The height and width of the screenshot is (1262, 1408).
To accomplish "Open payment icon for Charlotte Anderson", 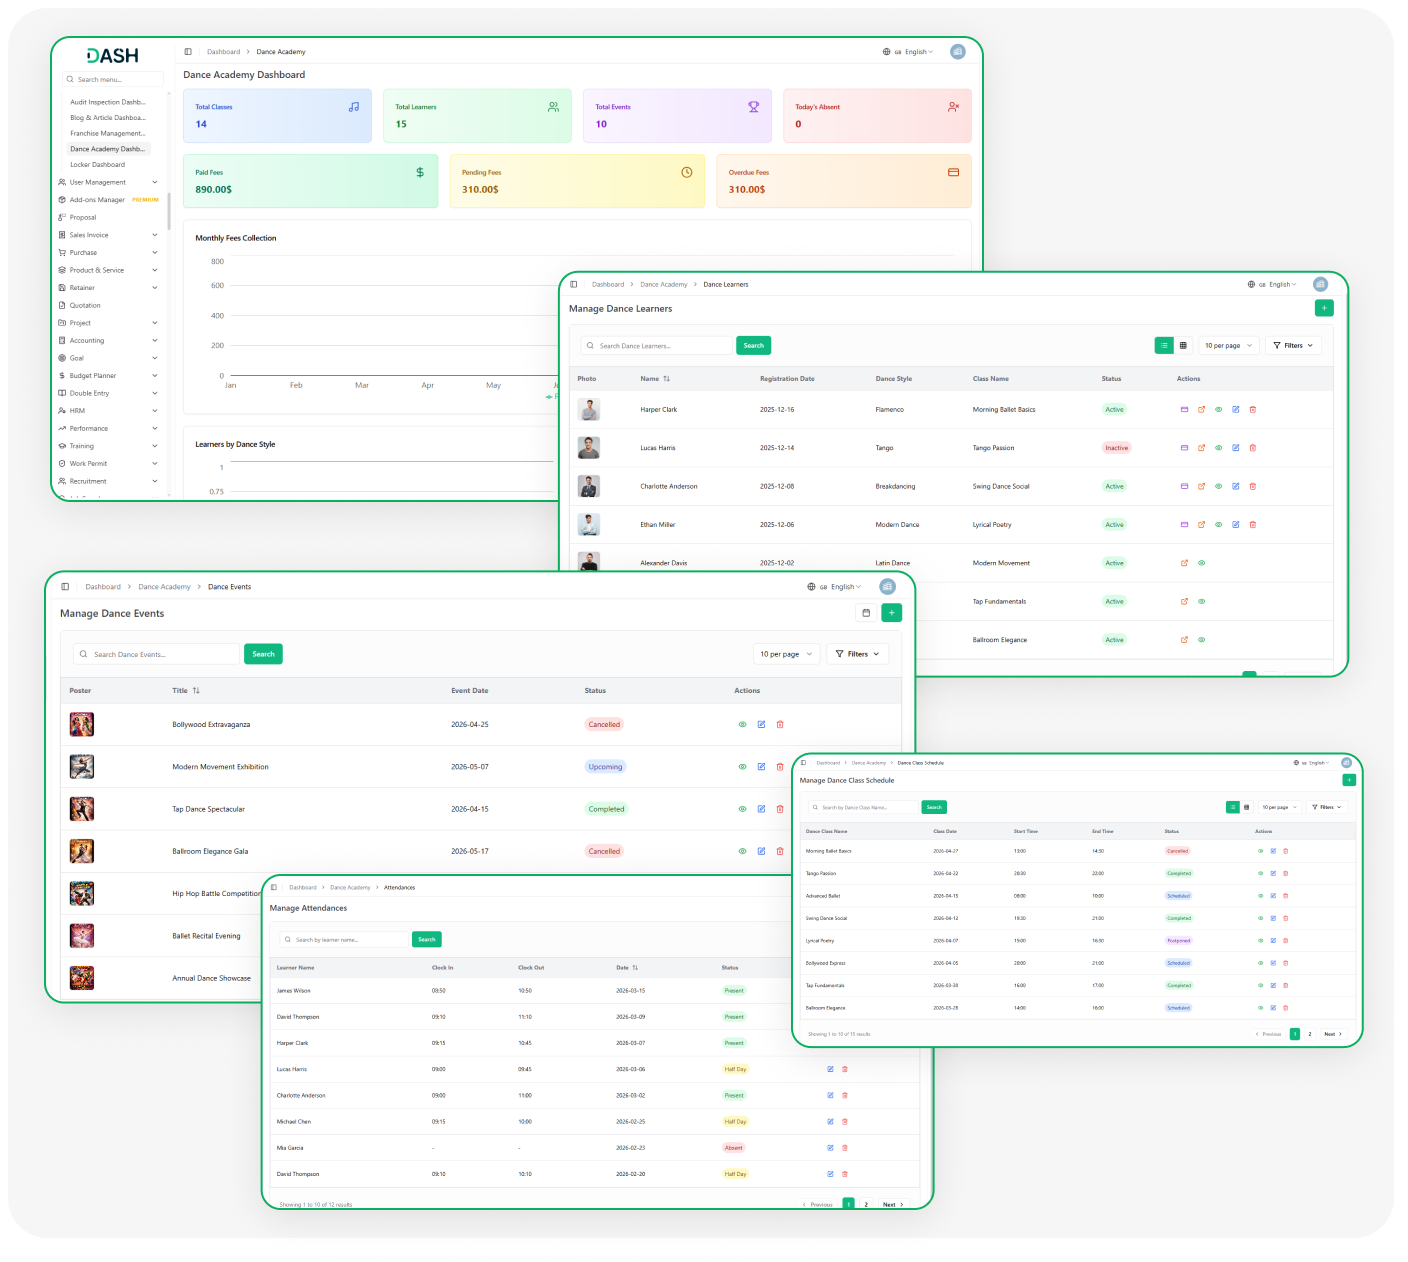I will [1185, 486].
